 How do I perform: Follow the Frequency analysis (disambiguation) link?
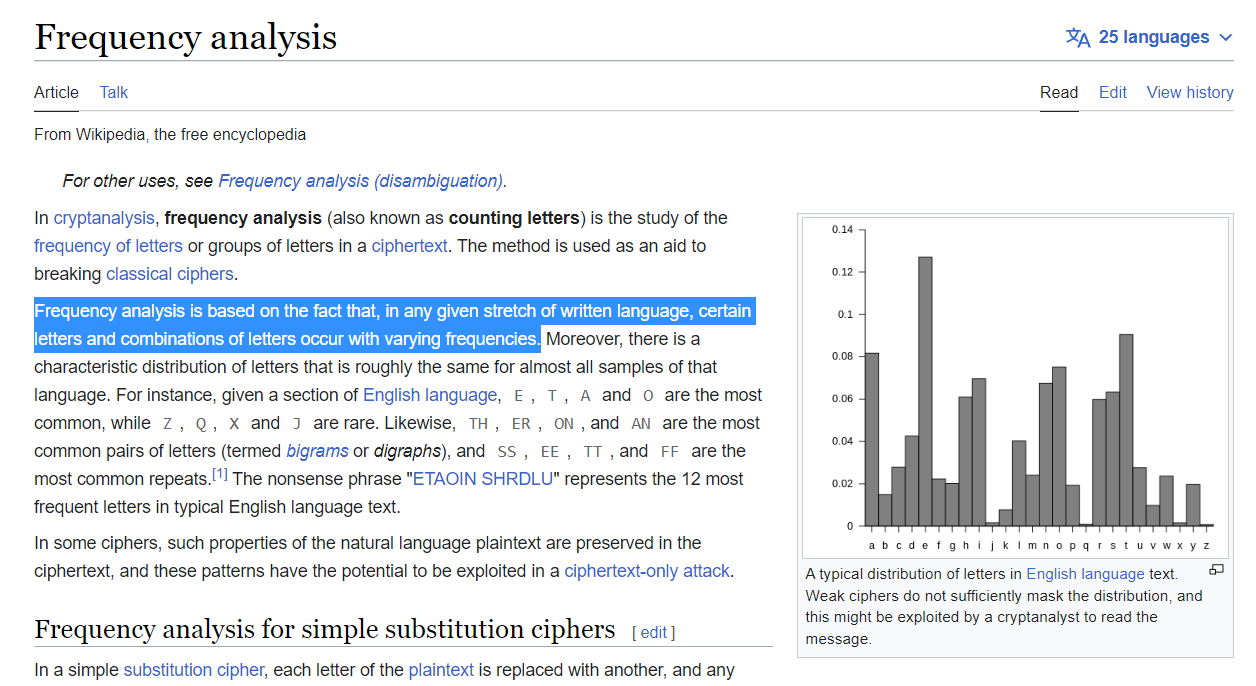(360, 181)
